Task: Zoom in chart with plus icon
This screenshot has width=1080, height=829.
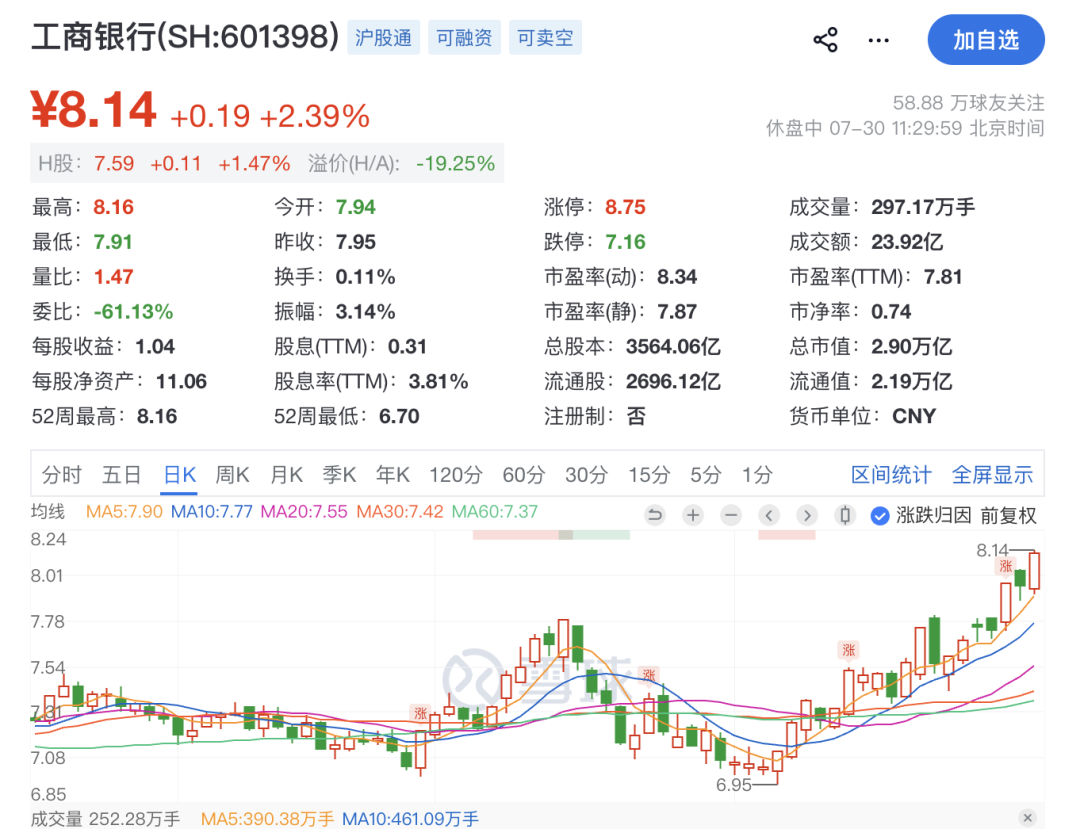Action: pyautogui.click(x=693, y=515)
